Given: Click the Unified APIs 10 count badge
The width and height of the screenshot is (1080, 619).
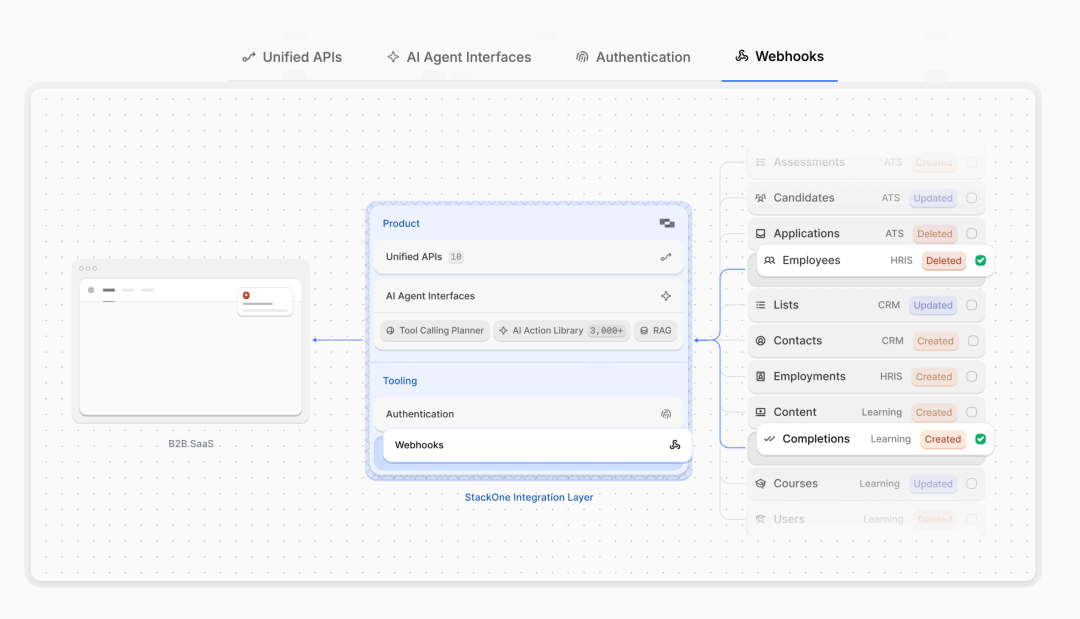Looking at the screenshot, I should pyautogui.click(x=456, y=257).
